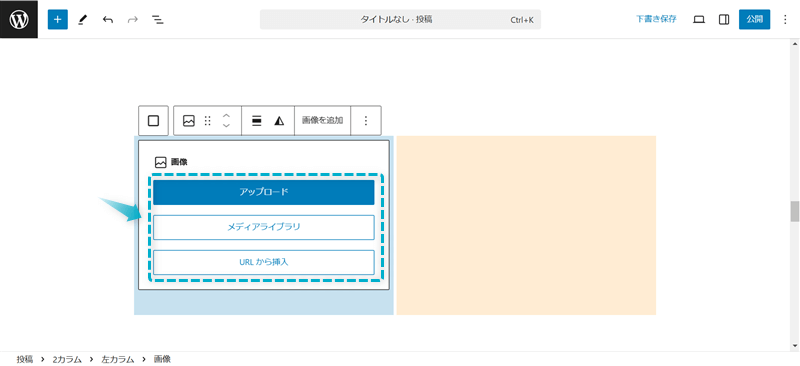
Task: Click the block drag handle
Action: 207,120
